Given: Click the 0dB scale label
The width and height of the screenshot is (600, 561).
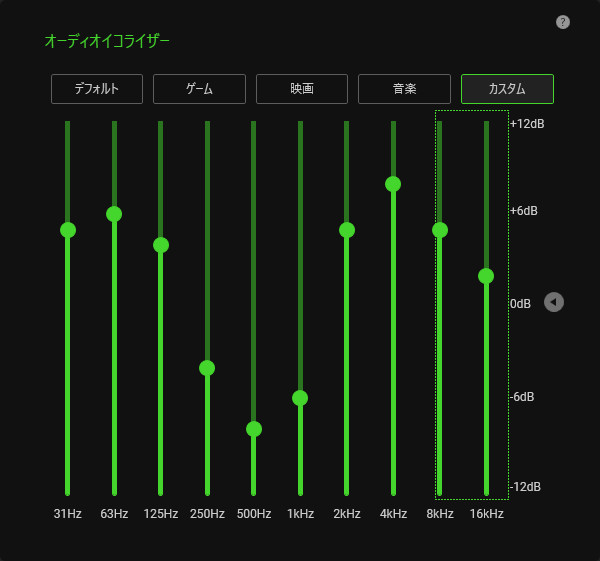Looking at the screenshot, I should (x=520, y=303).
